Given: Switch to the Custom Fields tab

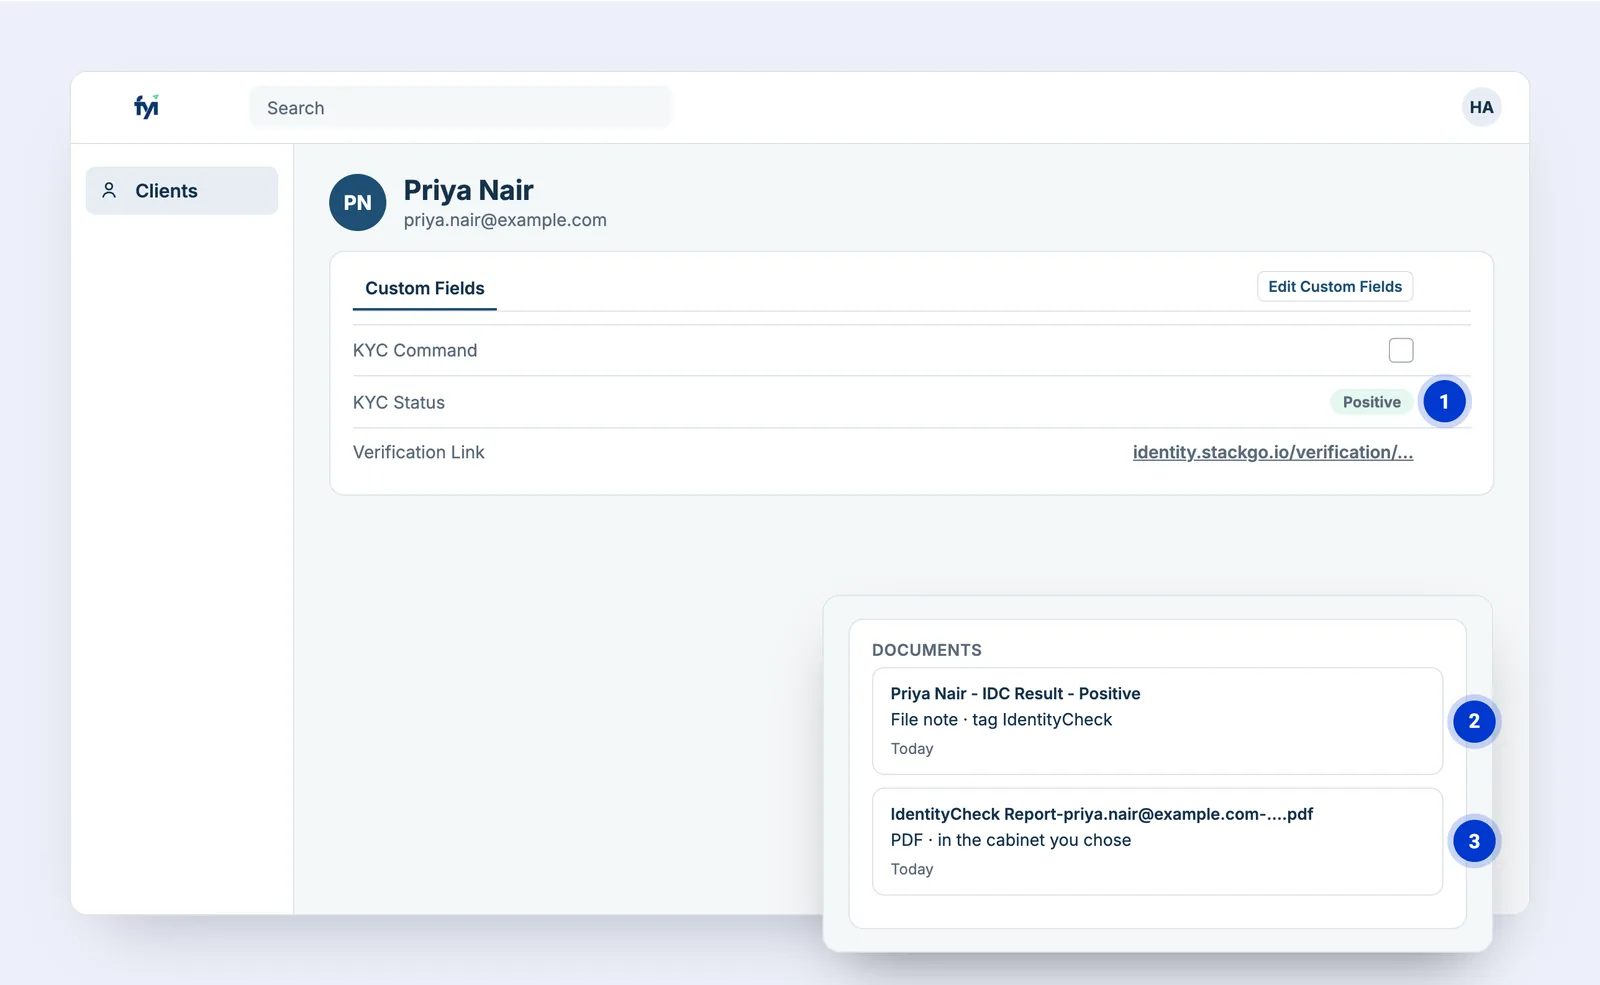Looking at the screenshot, I should [425, 288].
